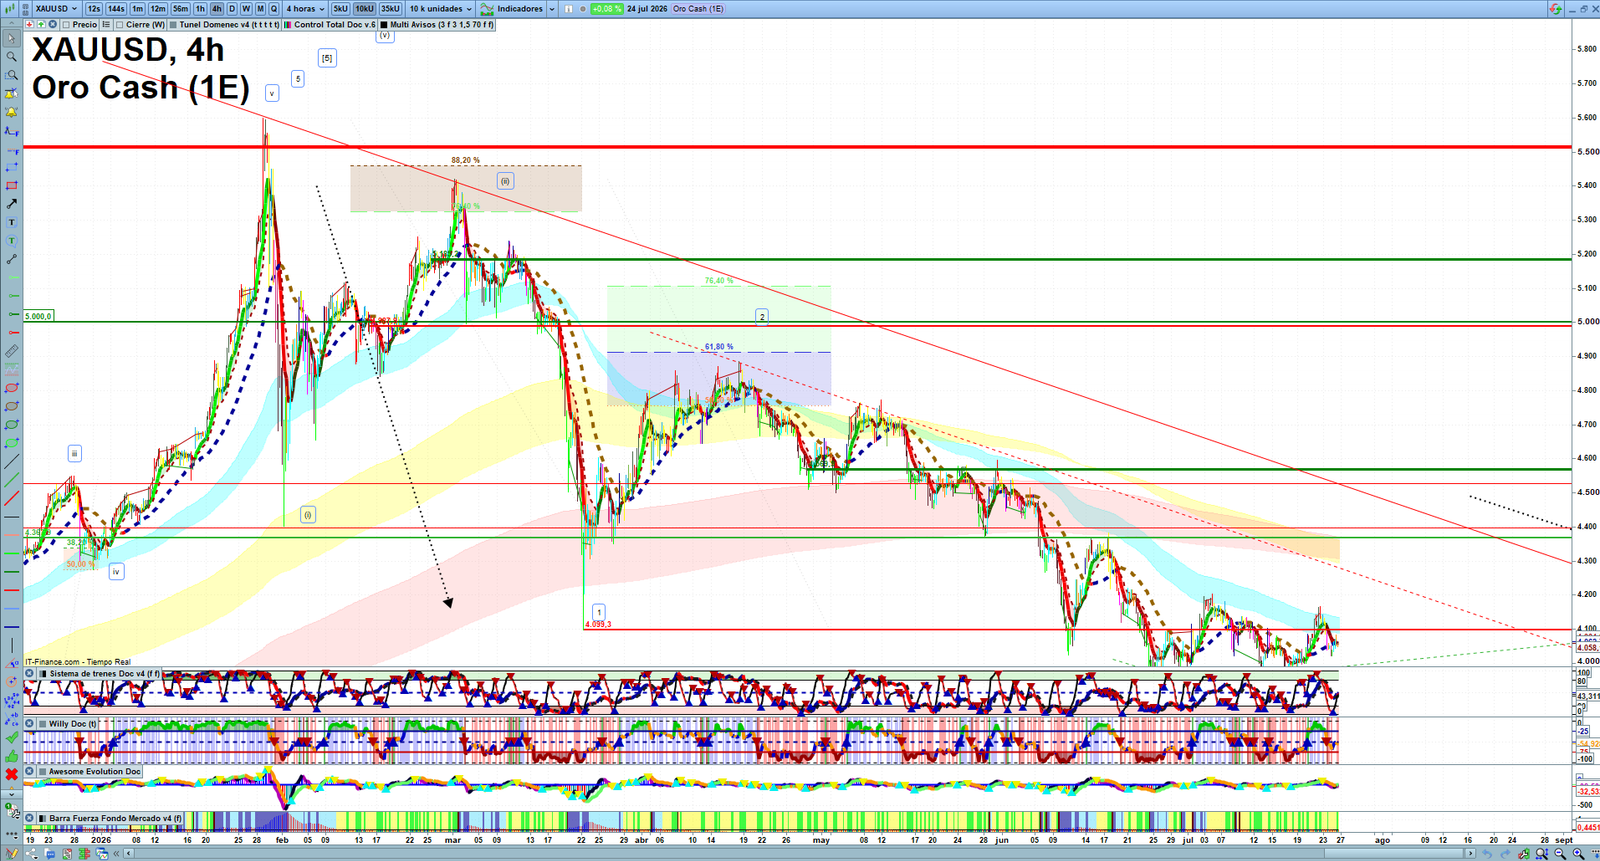Set history to 35kU units
This screenshot has height=861, width=1600.
pos(390,9)
